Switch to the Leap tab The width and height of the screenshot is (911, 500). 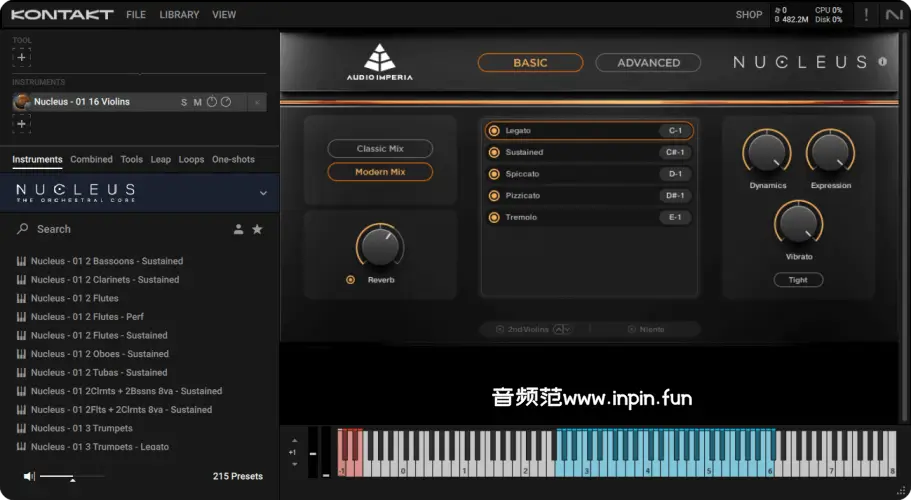(160, 159)
